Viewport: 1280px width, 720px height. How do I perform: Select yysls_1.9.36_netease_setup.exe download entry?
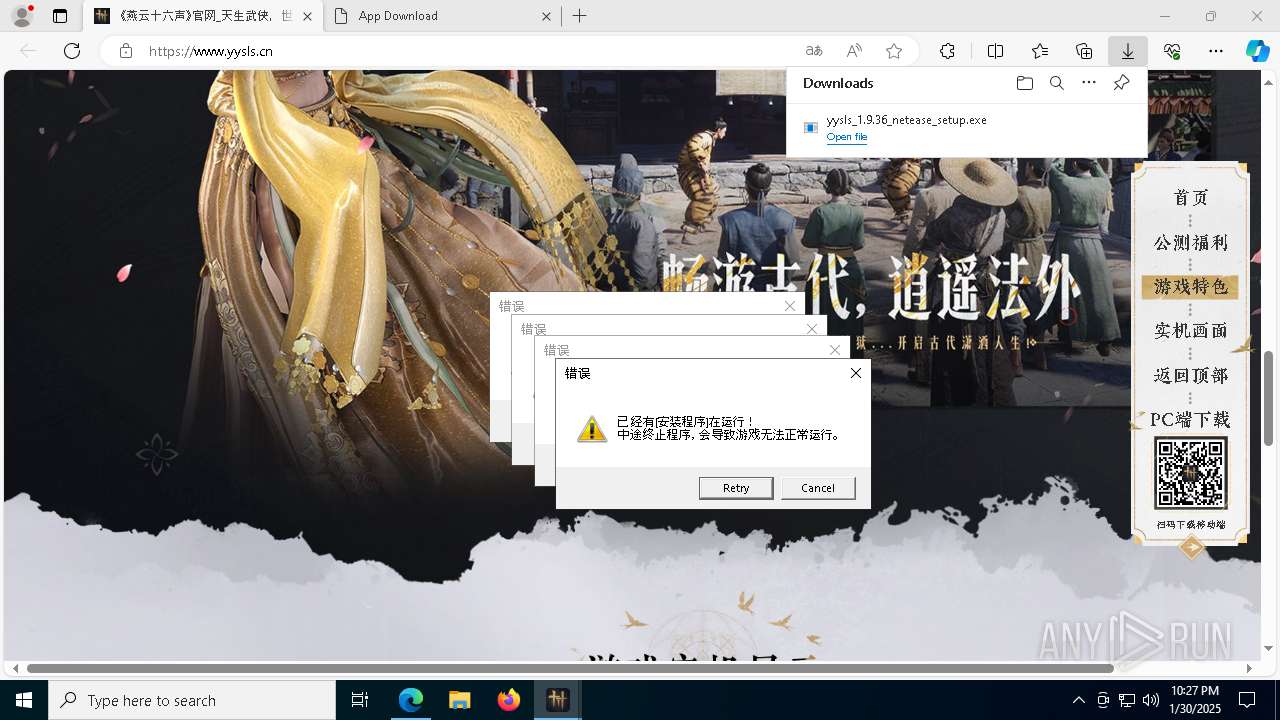[966, 128]
